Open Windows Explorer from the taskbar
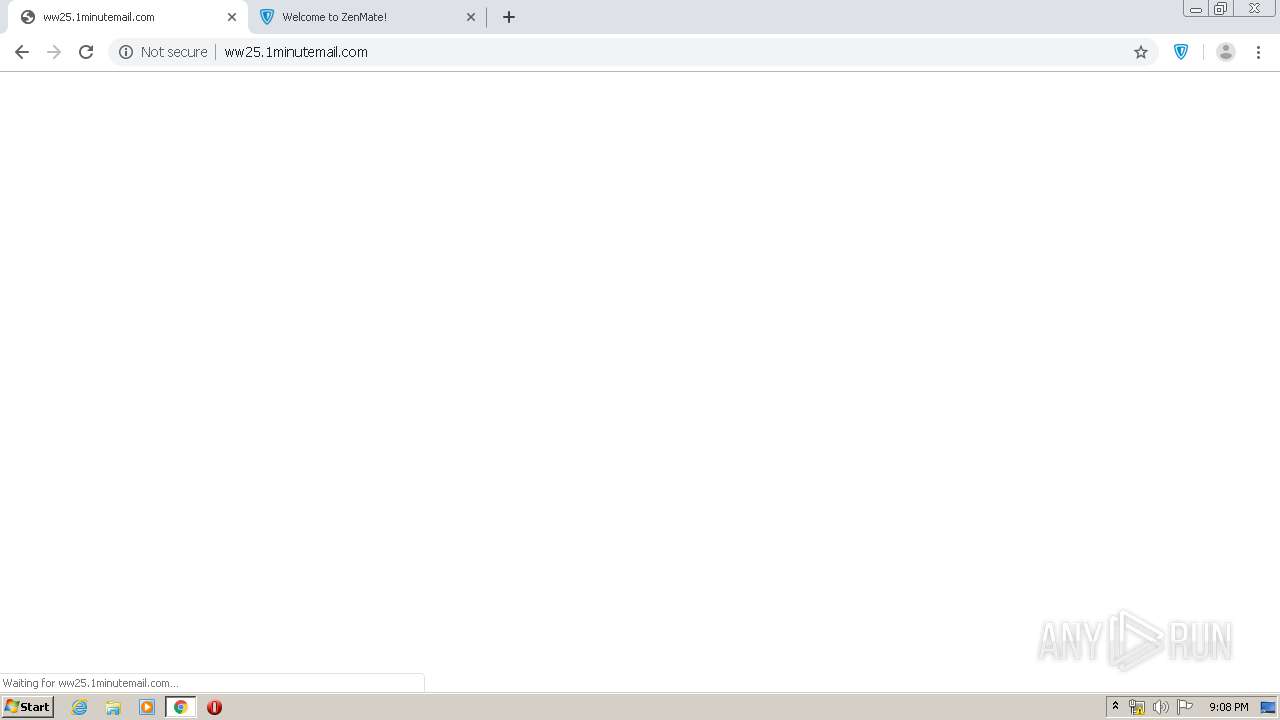Image resolution: width=1280 pixels, height=720 pixels. [x=113, y=707]
